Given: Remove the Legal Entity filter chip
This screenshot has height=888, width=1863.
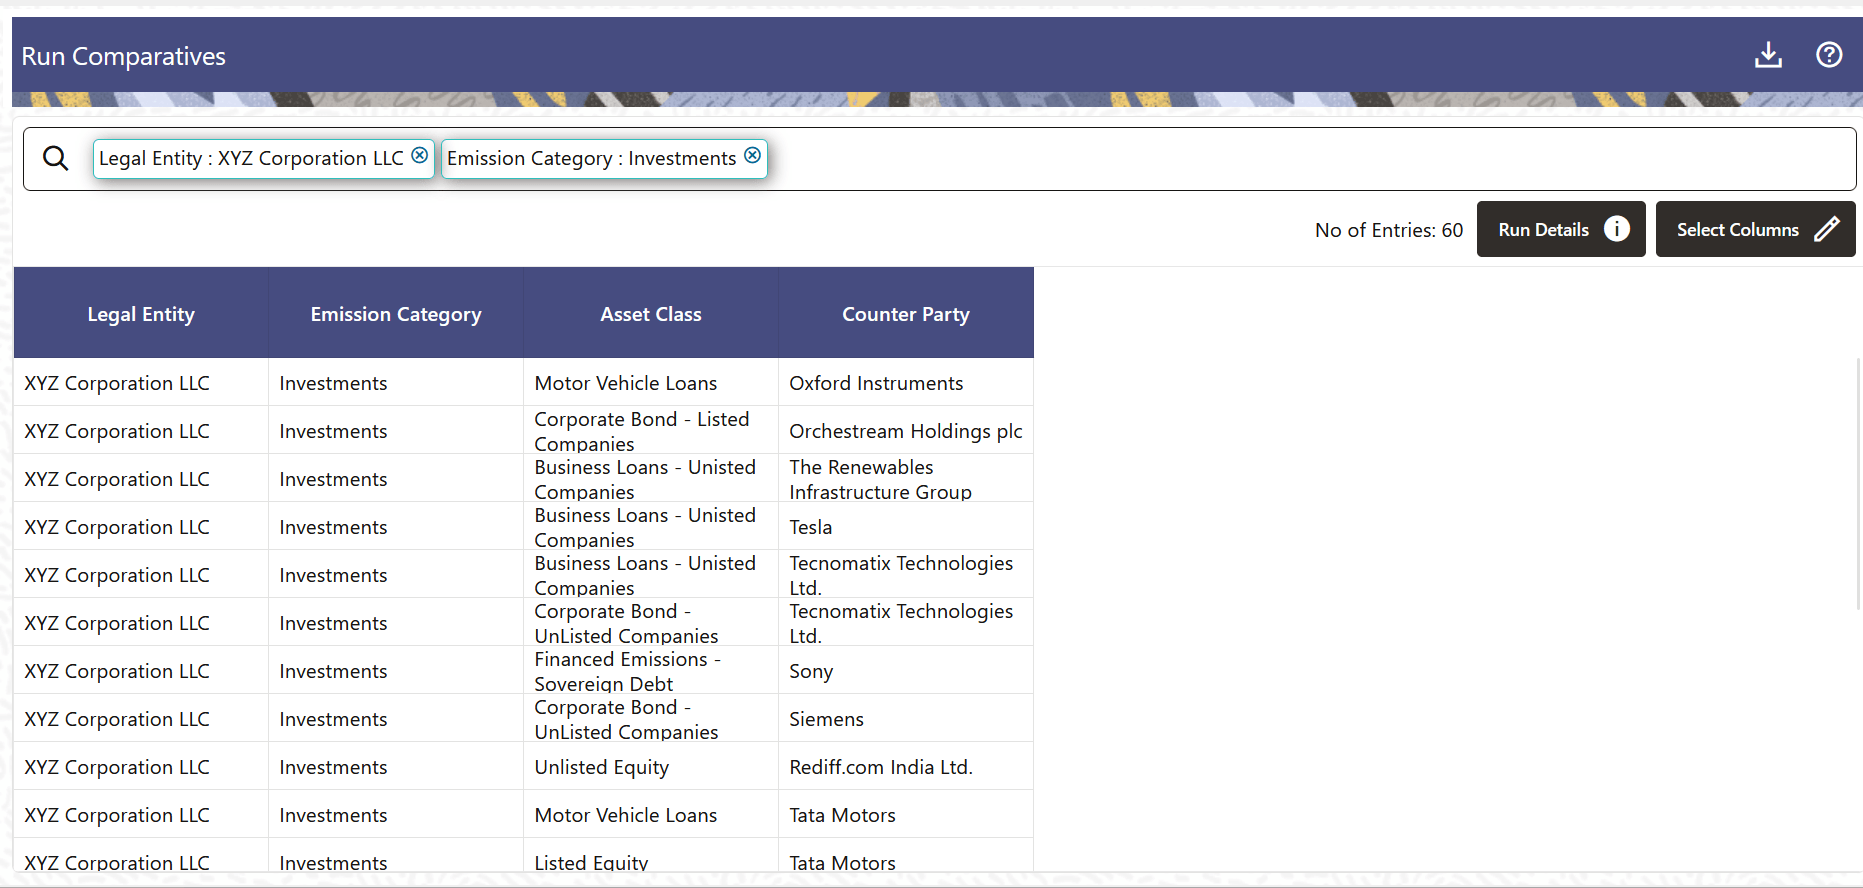Looking at the screenshot, I should [x=420, y=155].
